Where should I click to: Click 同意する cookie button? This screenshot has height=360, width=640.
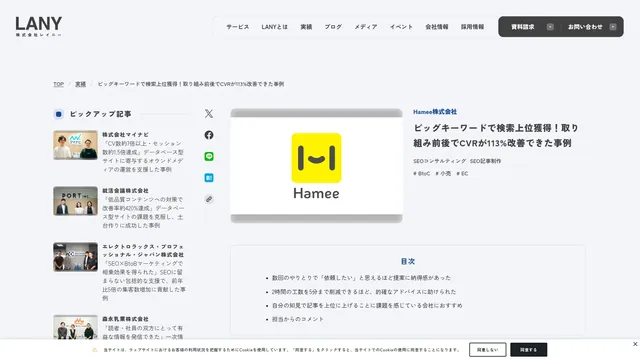point(529,350)
